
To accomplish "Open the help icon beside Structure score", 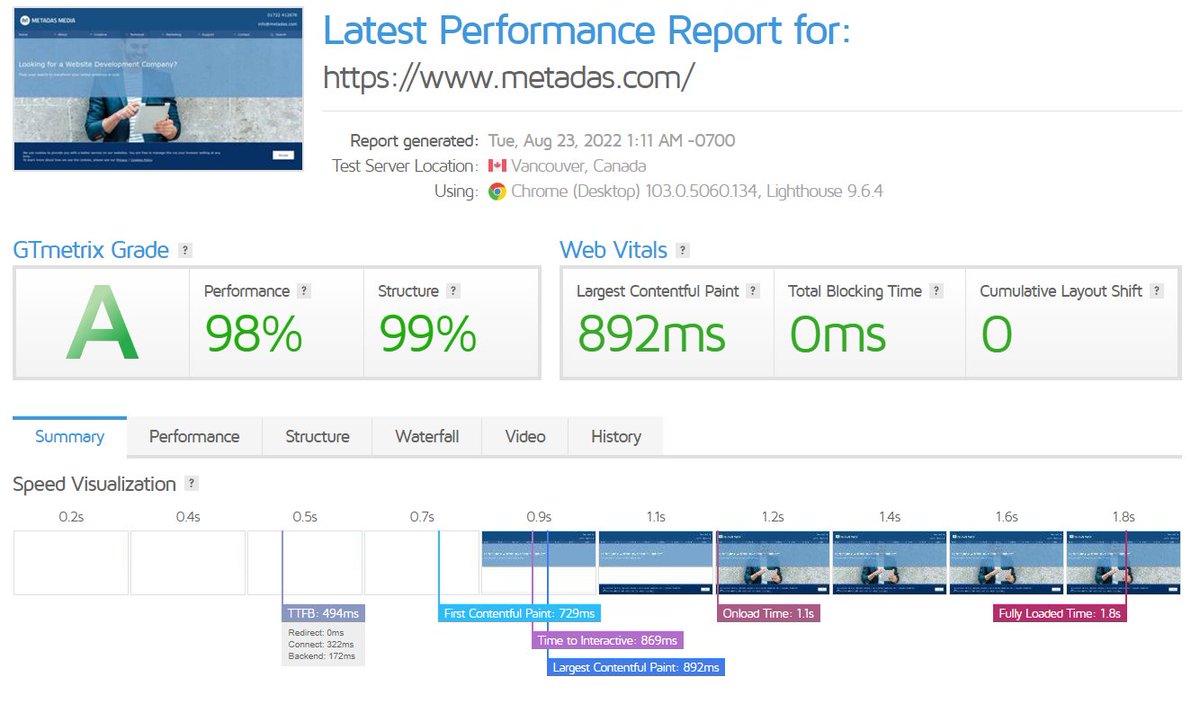I will [453, 291].
